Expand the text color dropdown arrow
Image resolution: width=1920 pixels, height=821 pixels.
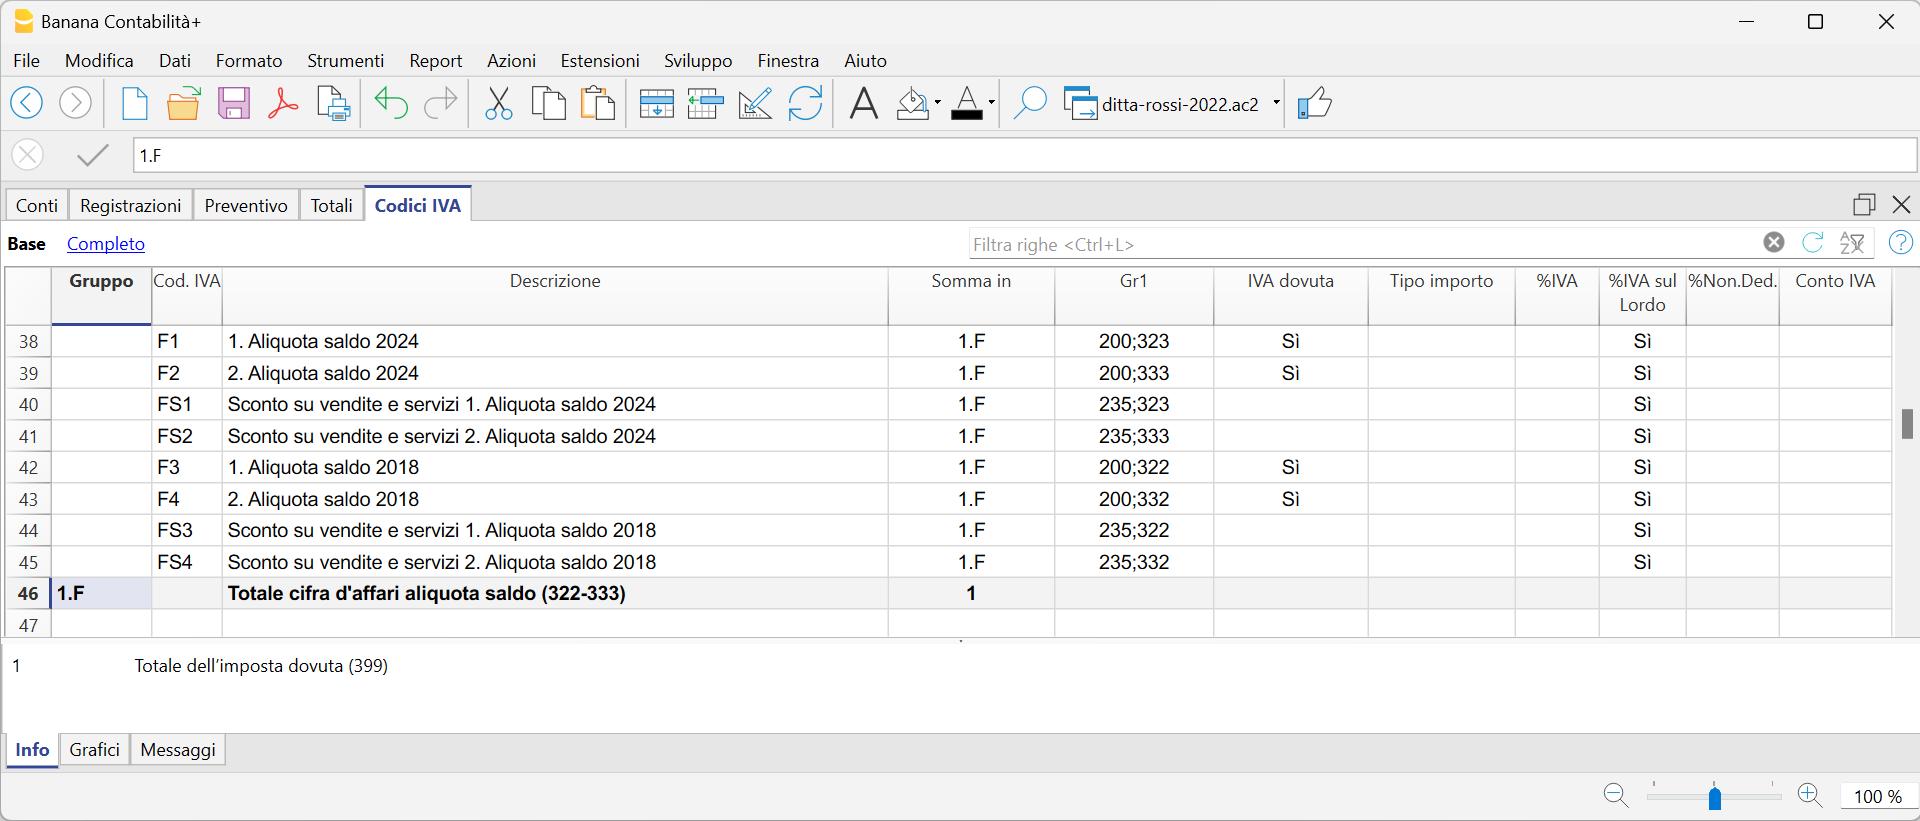click(991, 102)
